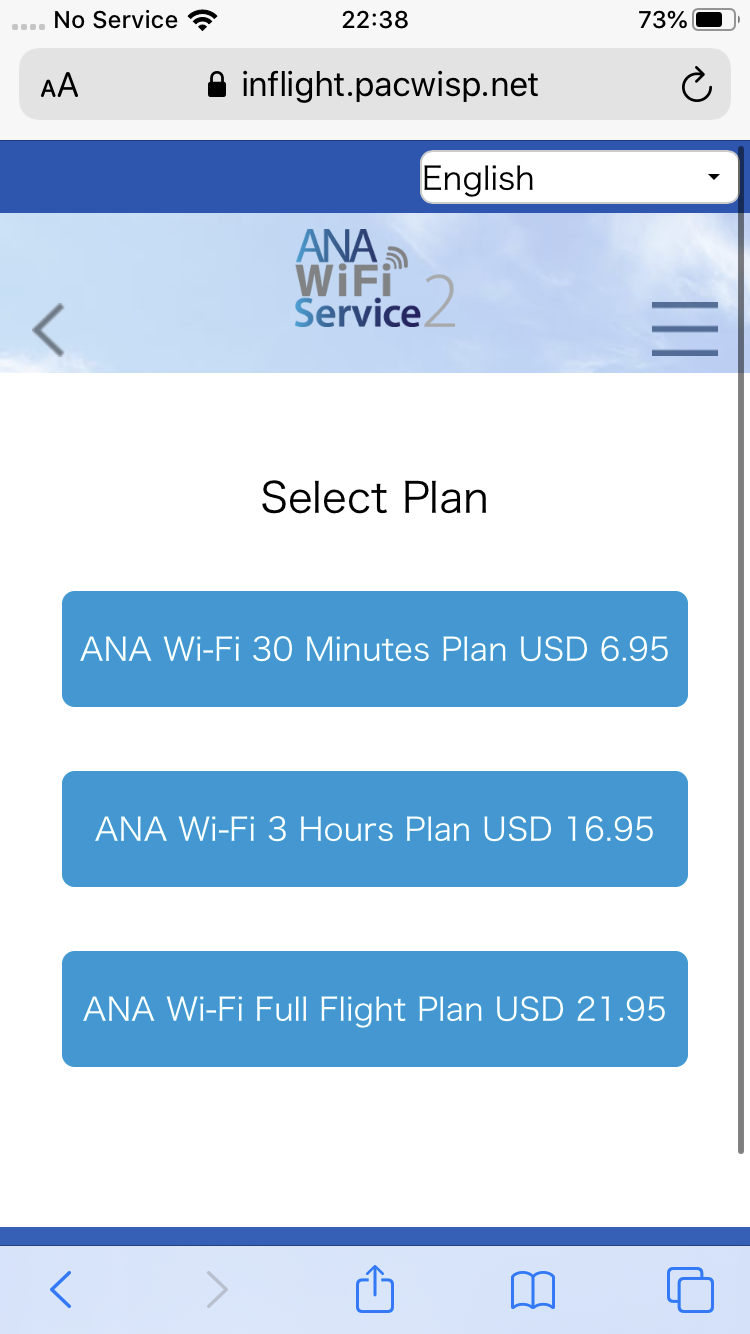Choose ANA Wi-Fi 3 Hours Plan
The width and height of the screenshot is (750, 1334).
tap(375, 829)
